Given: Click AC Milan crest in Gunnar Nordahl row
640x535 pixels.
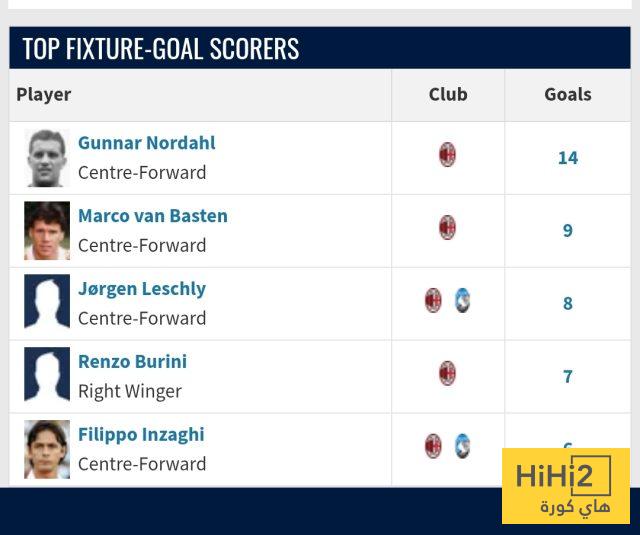Looking at the screenshot, I should (447, 155).
